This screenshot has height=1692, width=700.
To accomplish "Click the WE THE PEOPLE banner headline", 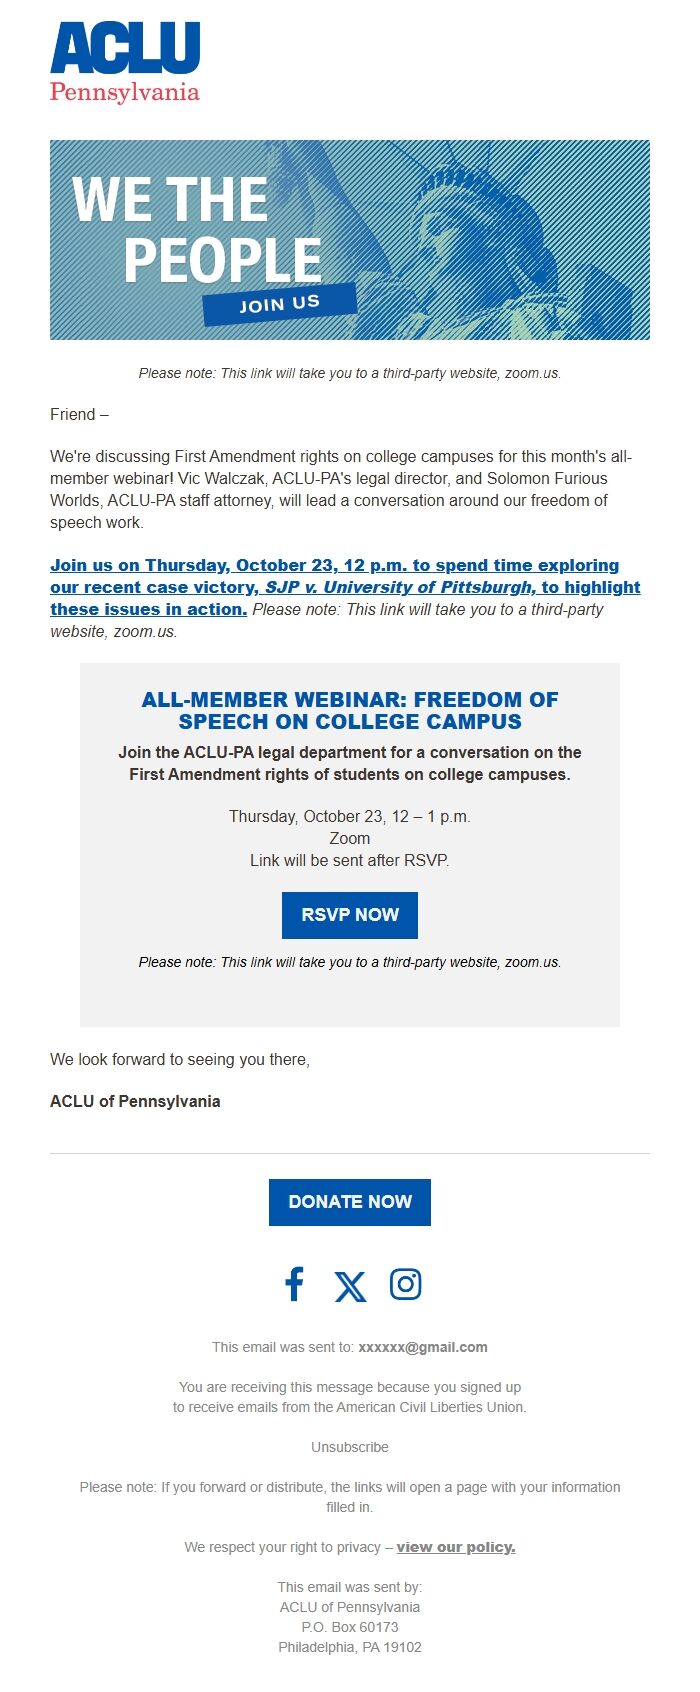I will pos(197,229).
